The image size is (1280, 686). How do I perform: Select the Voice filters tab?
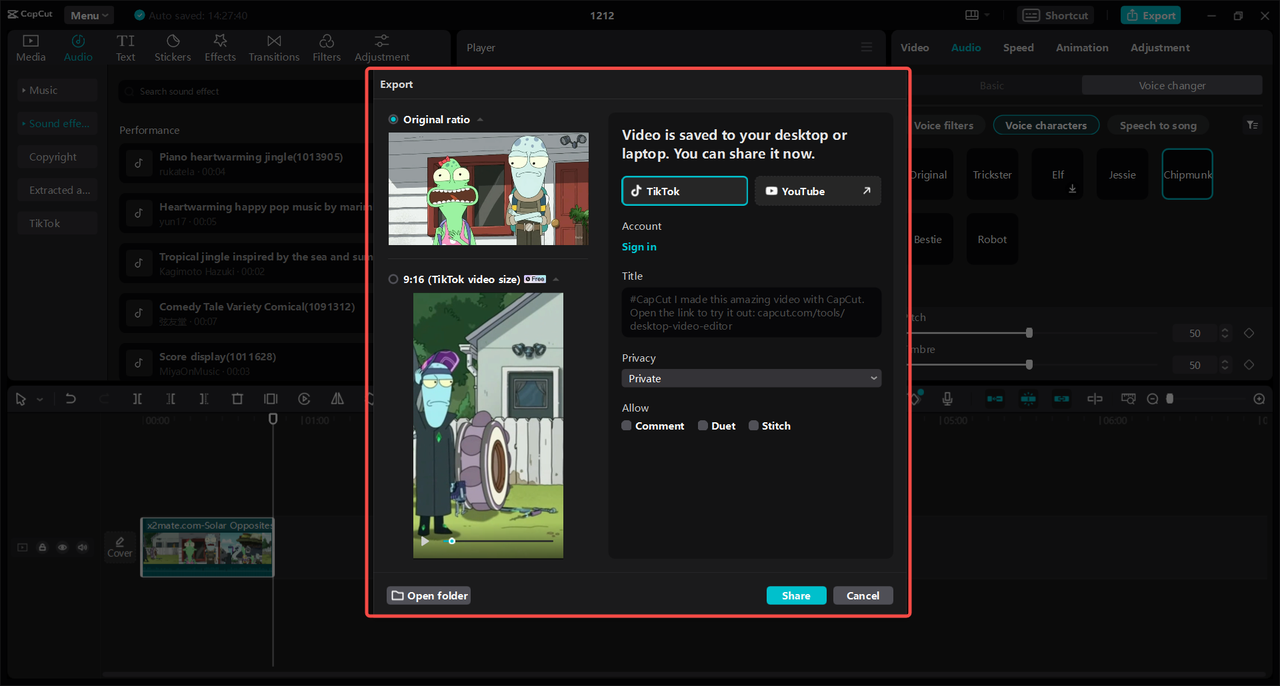(x=943, y=125)
